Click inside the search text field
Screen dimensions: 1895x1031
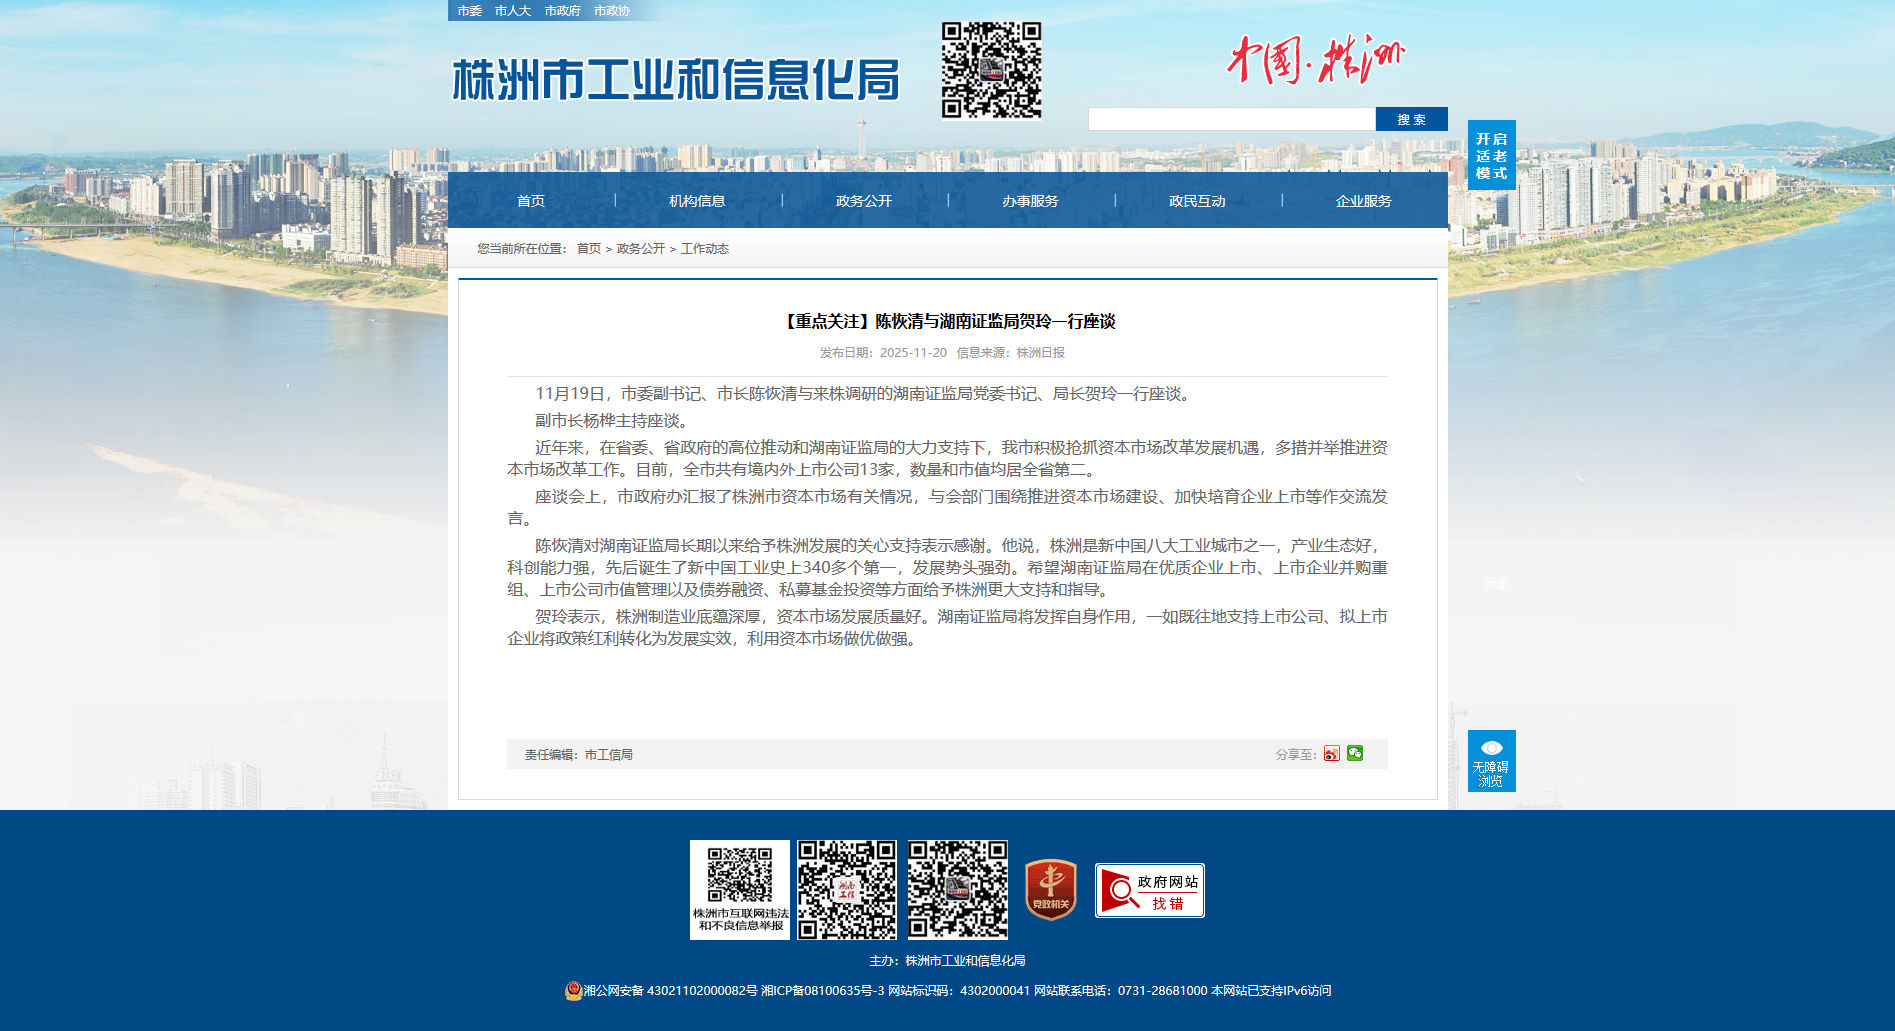click(1231, 120)
